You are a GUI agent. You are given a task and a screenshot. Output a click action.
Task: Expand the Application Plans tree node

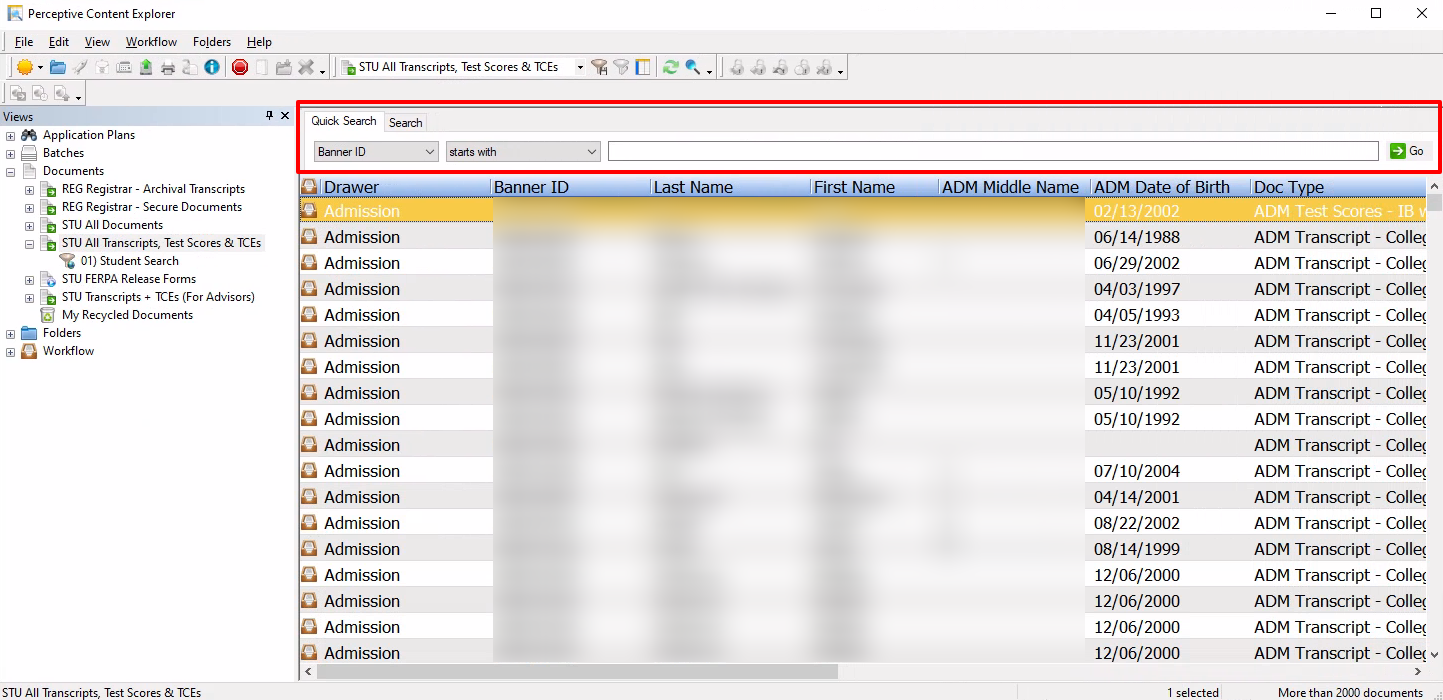coord(11,136)
